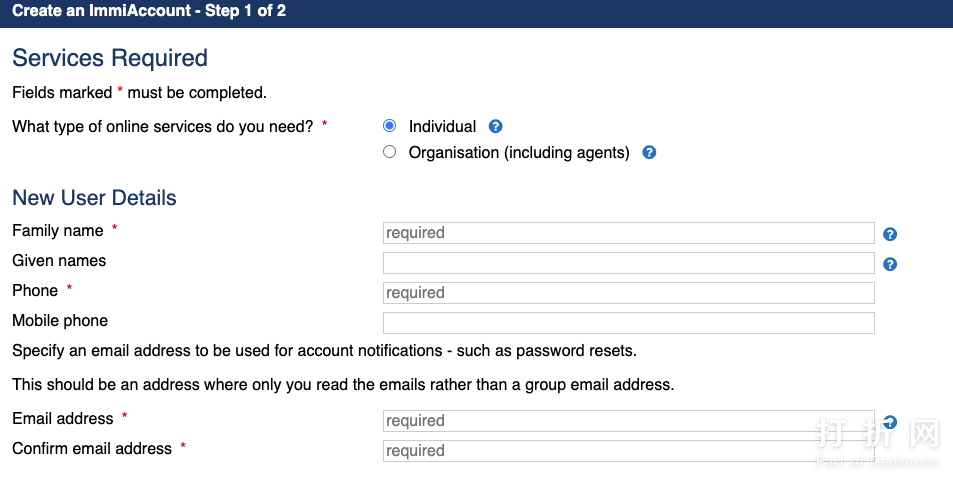Screen dimensions: 953x479
Task: Focus the Email address input field
Action: 628,421
